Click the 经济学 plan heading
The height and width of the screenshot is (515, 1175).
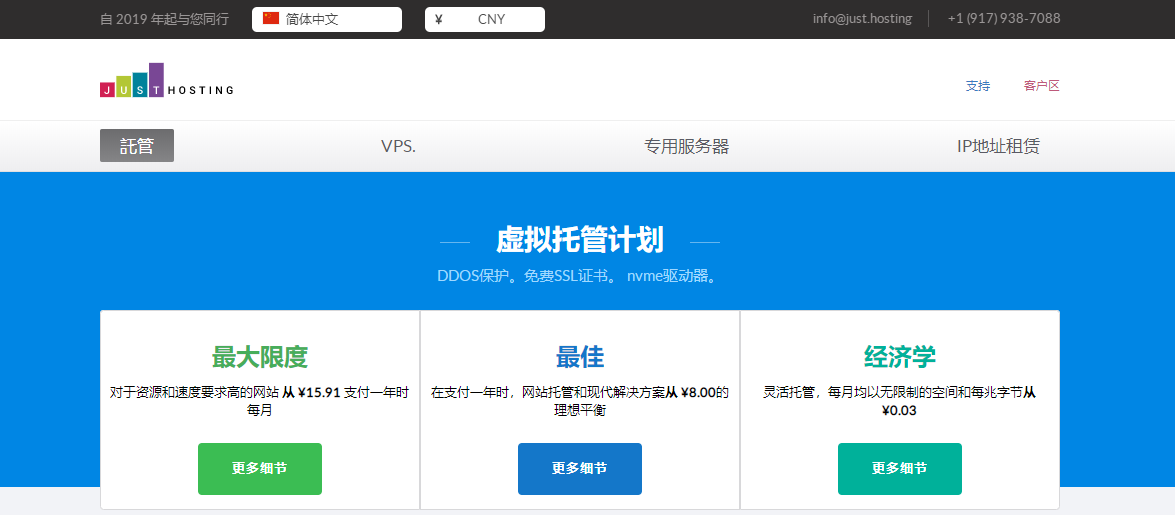pos(900,357)
